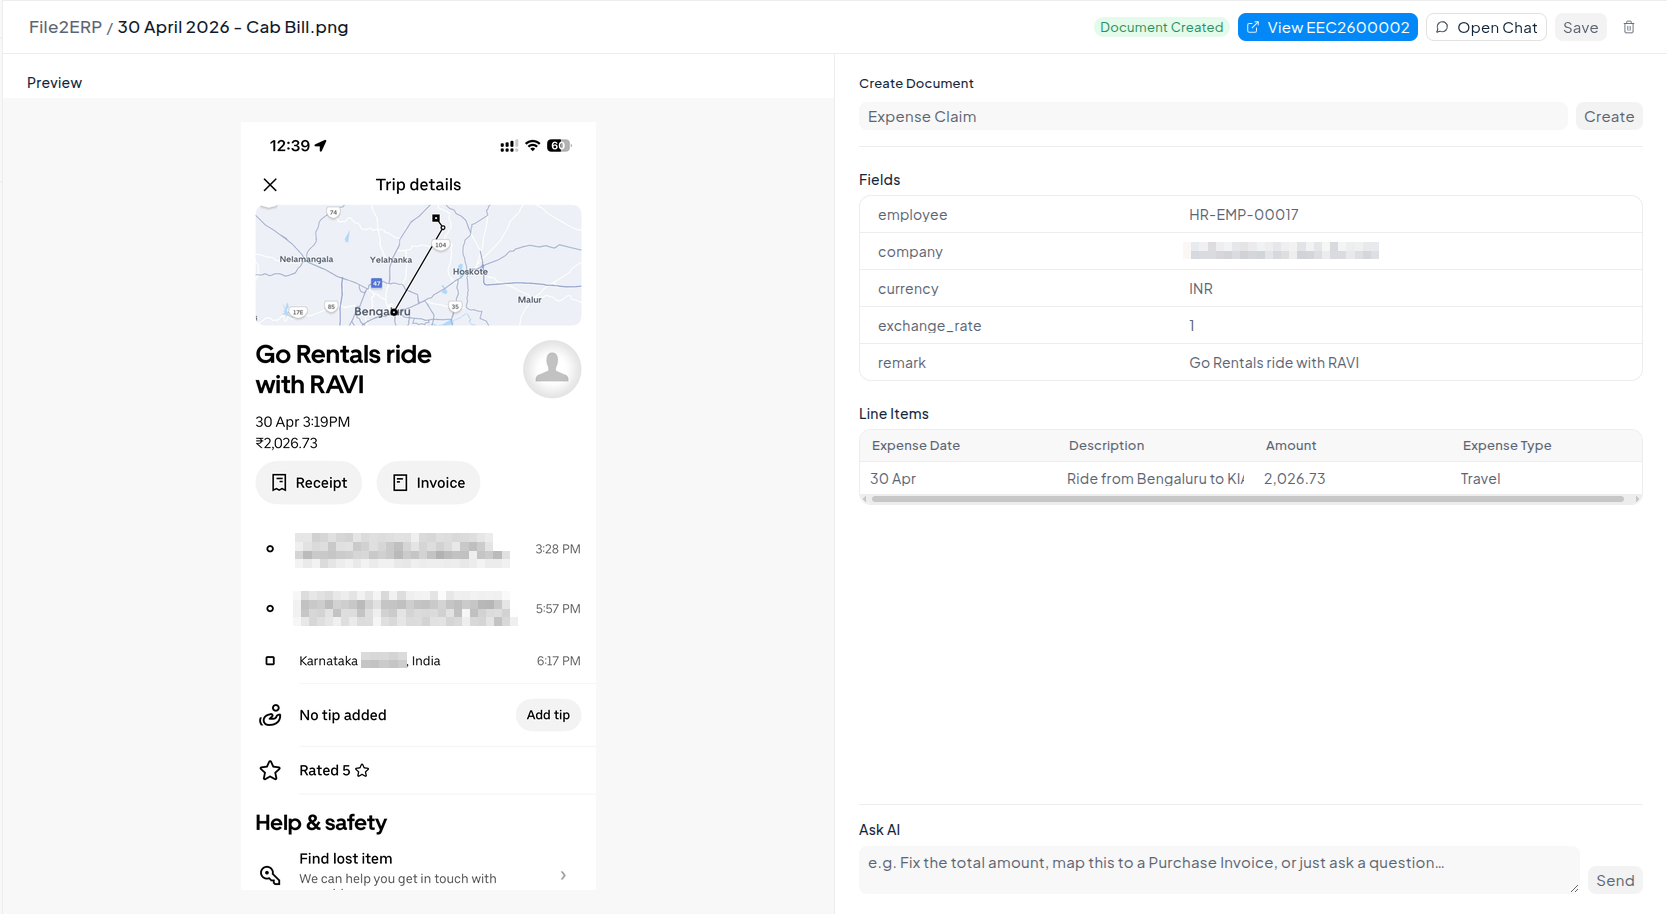Viewport: 1667px width, 914px height.
Task: Save the document
Action: [1580, 27]
